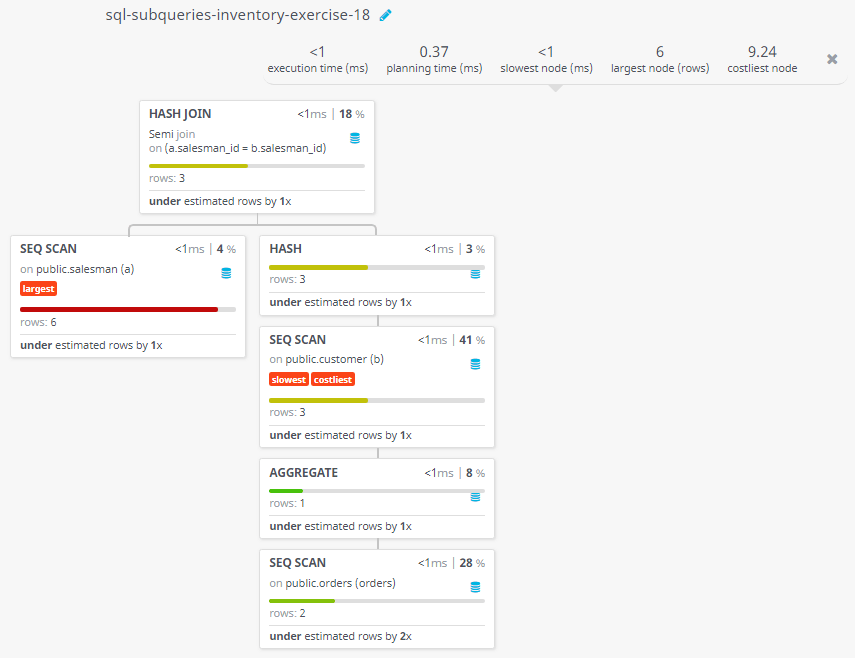This screenshot has height=658, width=855.
Task: Open the plan title sql-subqueries-inventory-exercise-18
Action: pos(237,15)
